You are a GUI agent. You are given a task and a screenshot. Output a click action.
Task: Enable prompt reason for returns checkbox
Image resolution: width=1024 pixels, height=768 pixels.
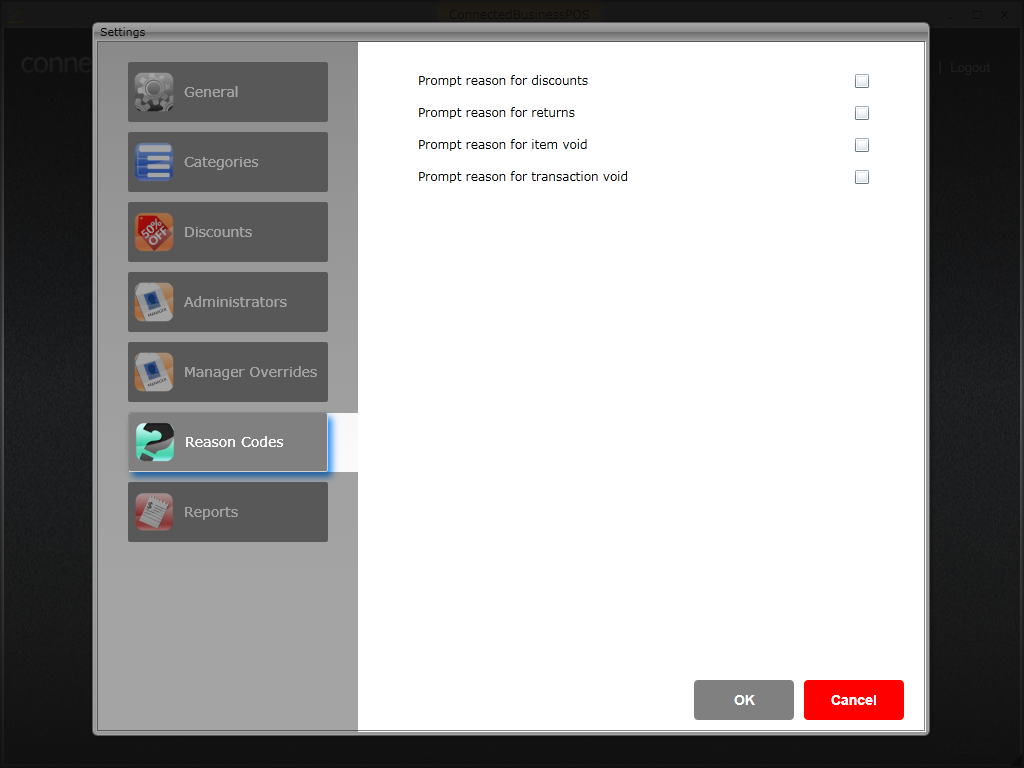[862, 113]
